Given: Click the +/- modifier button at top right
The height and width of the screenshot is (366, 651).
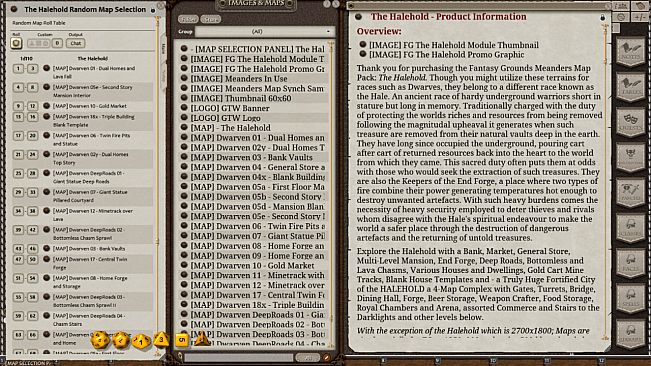Looking at the screenshot, I should coord(640,17).
